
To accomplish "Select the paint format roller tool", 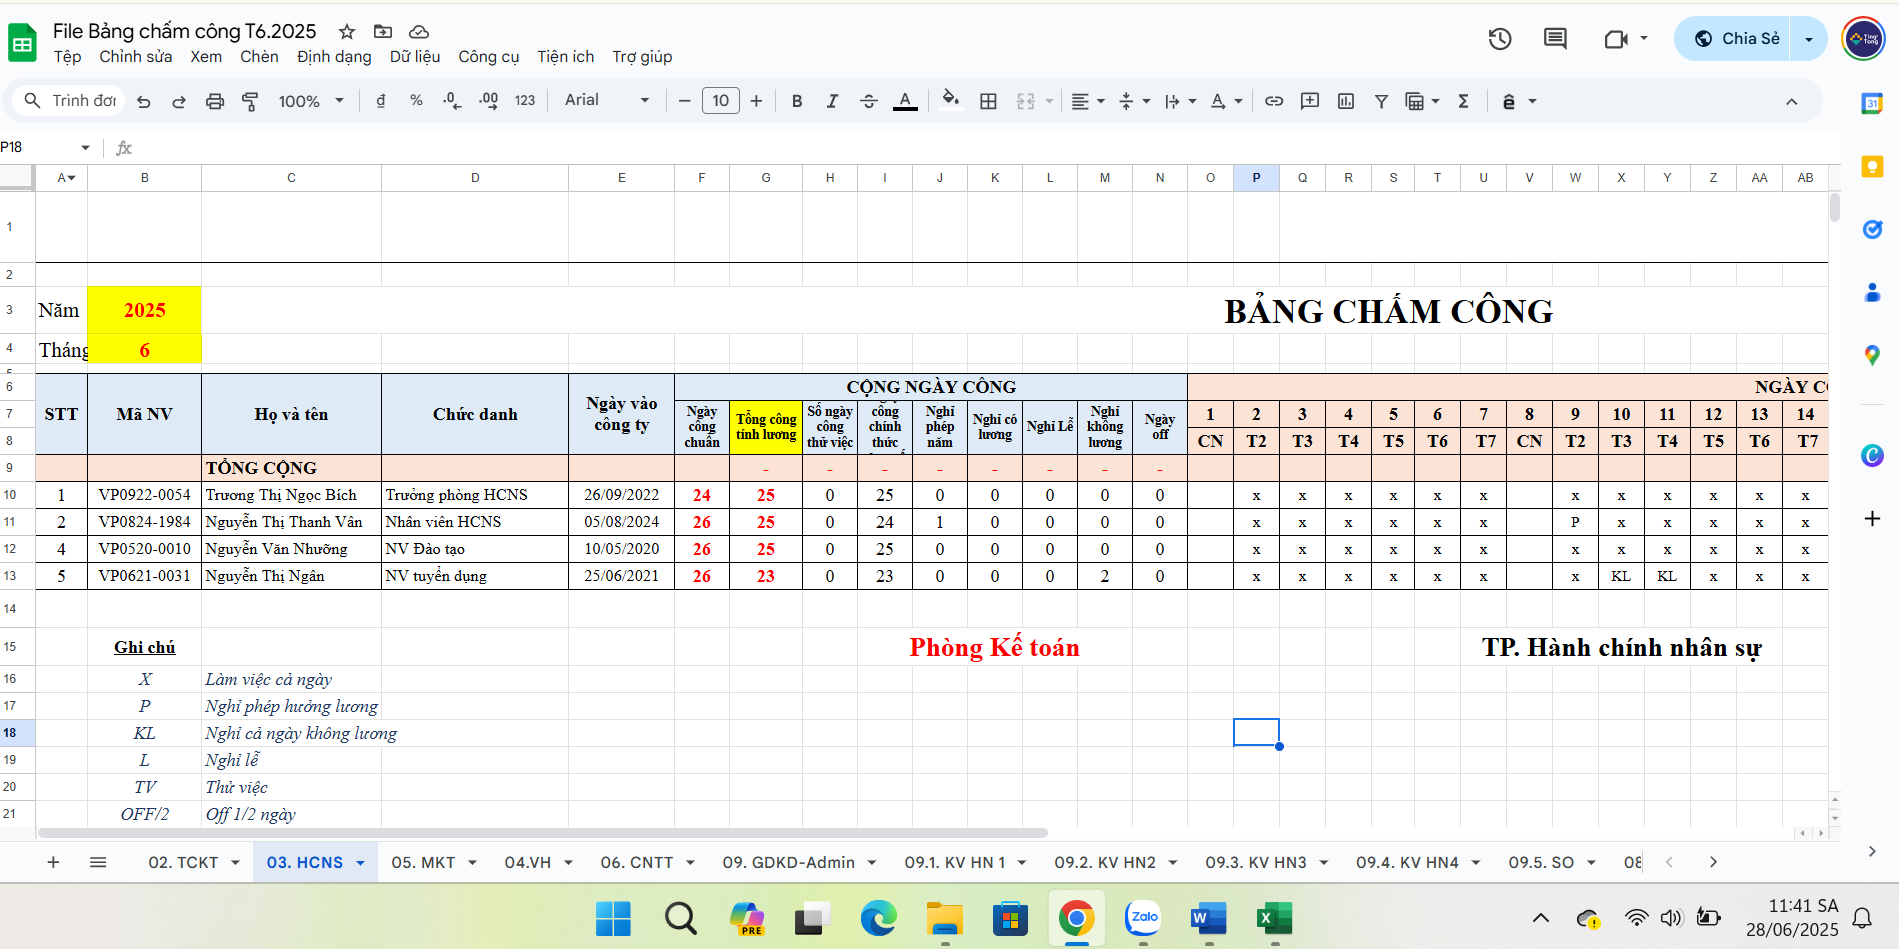I will (x=250, y=101).
